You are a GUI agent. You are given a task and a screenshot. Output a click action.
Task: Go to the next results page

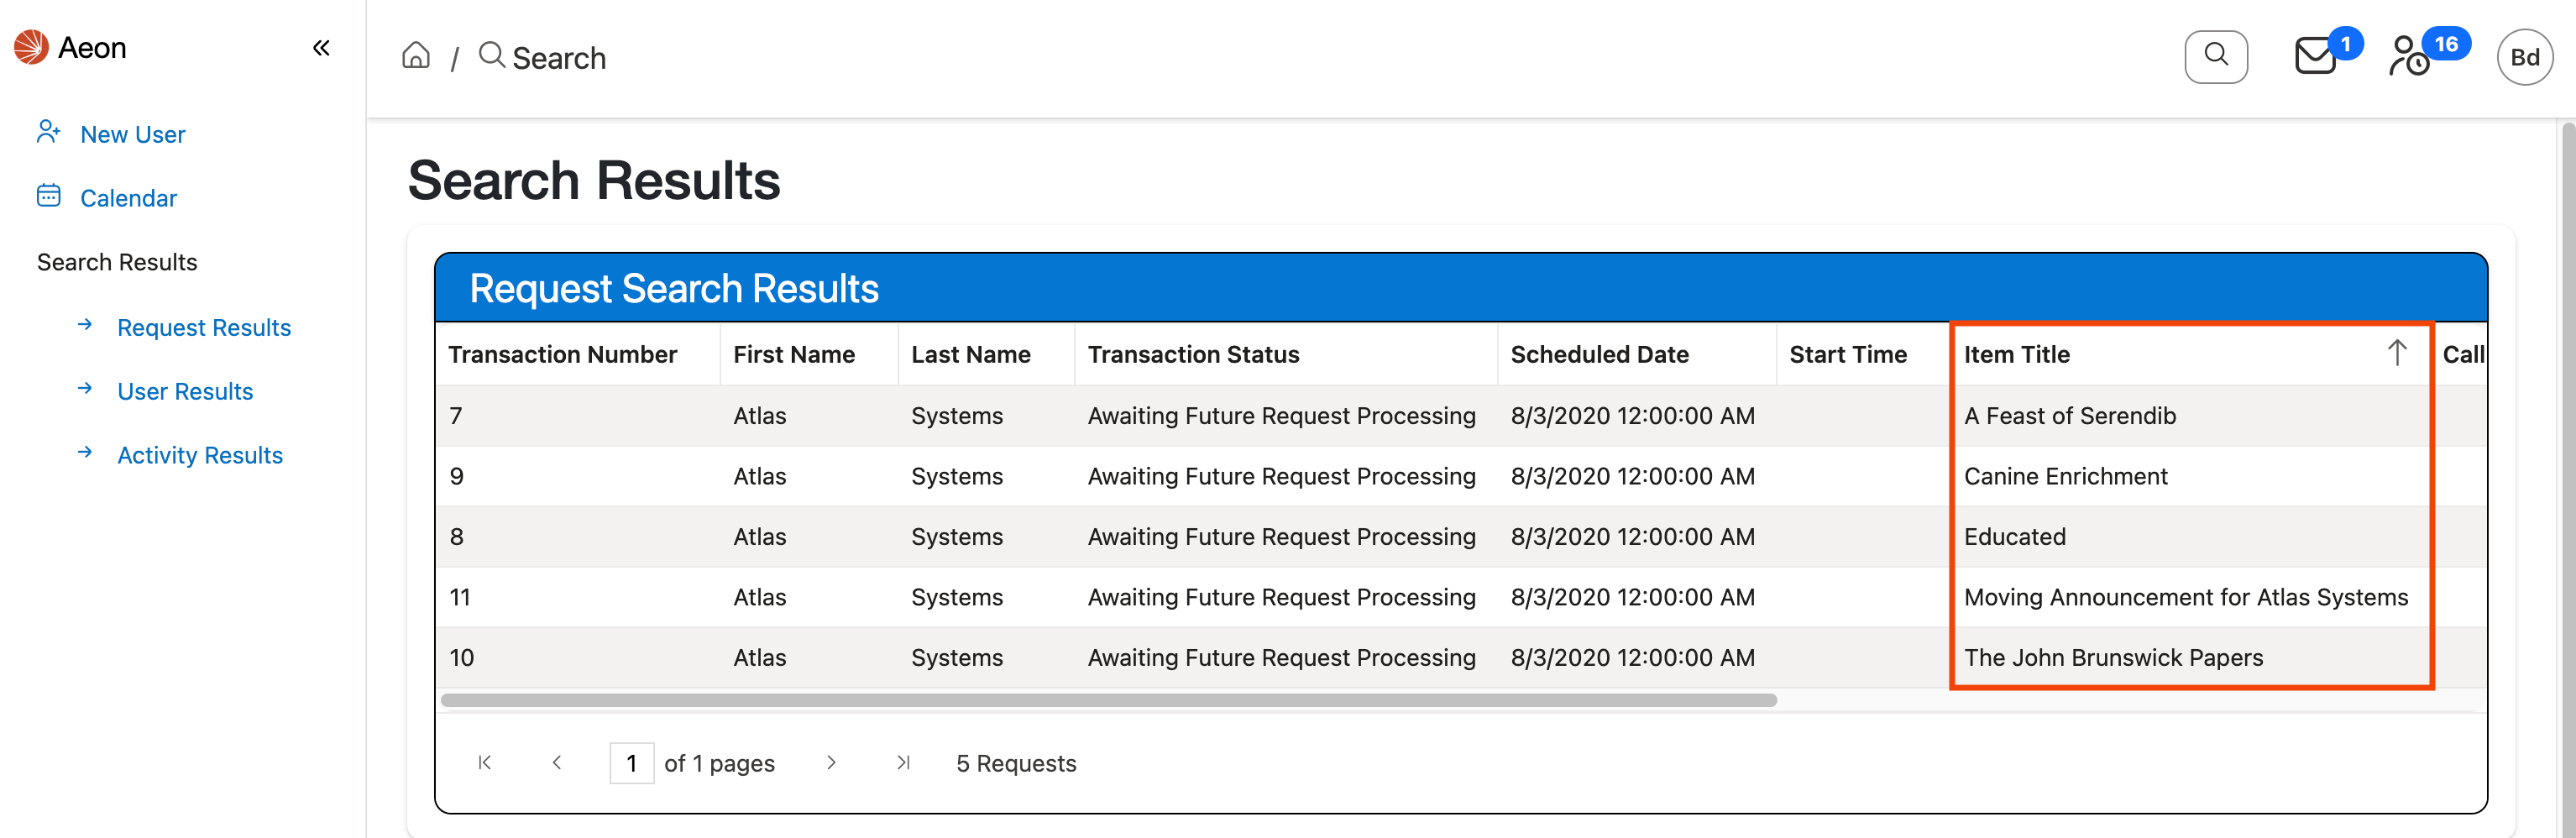point(831,763)
